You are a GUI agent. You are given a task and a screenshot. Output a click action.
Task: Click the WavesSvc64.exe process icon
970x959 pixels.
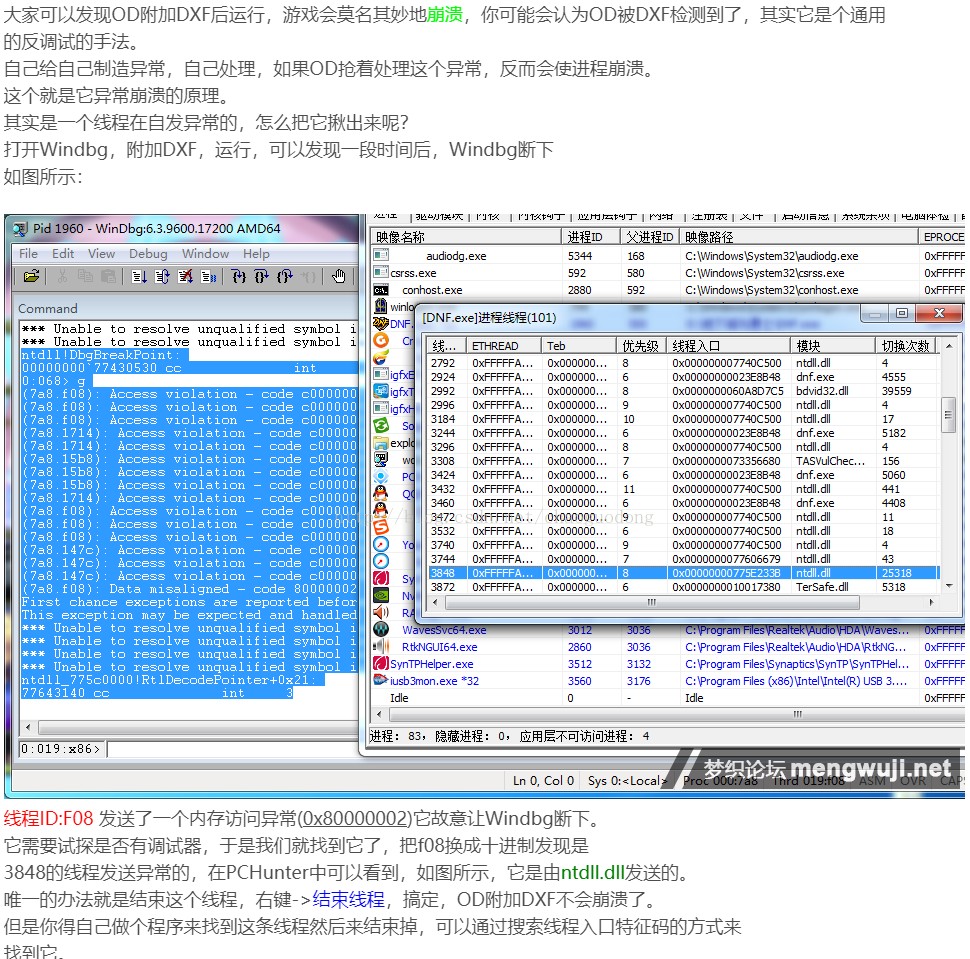coord(381,629)
